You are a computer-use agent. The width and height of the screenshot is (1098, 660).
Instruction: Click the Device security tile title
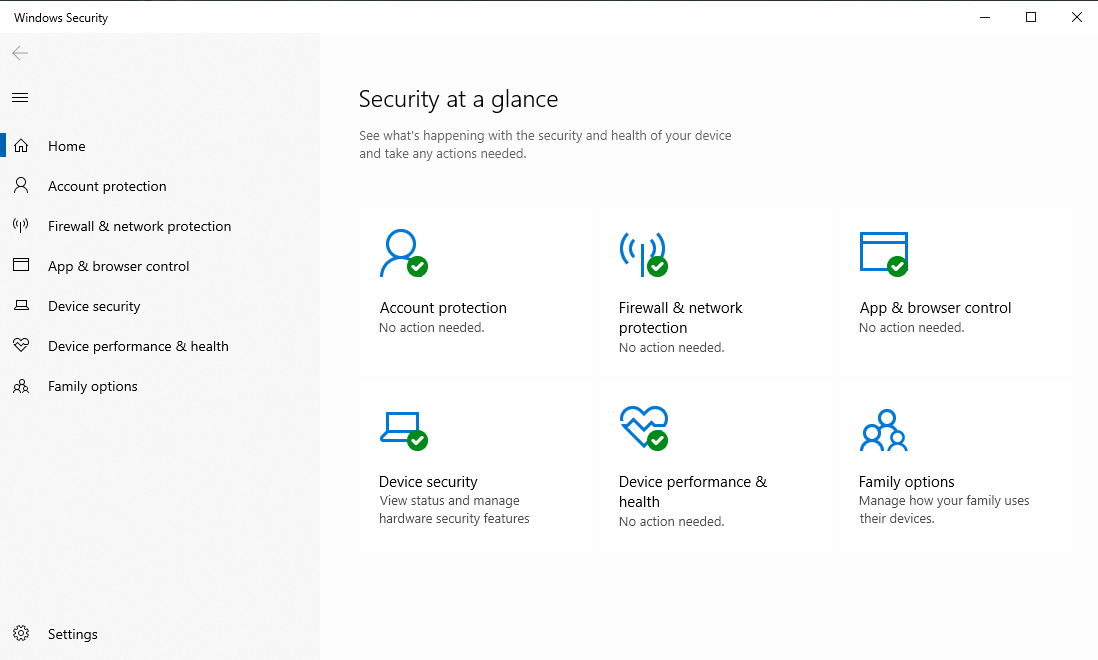(x=428, y=482)
